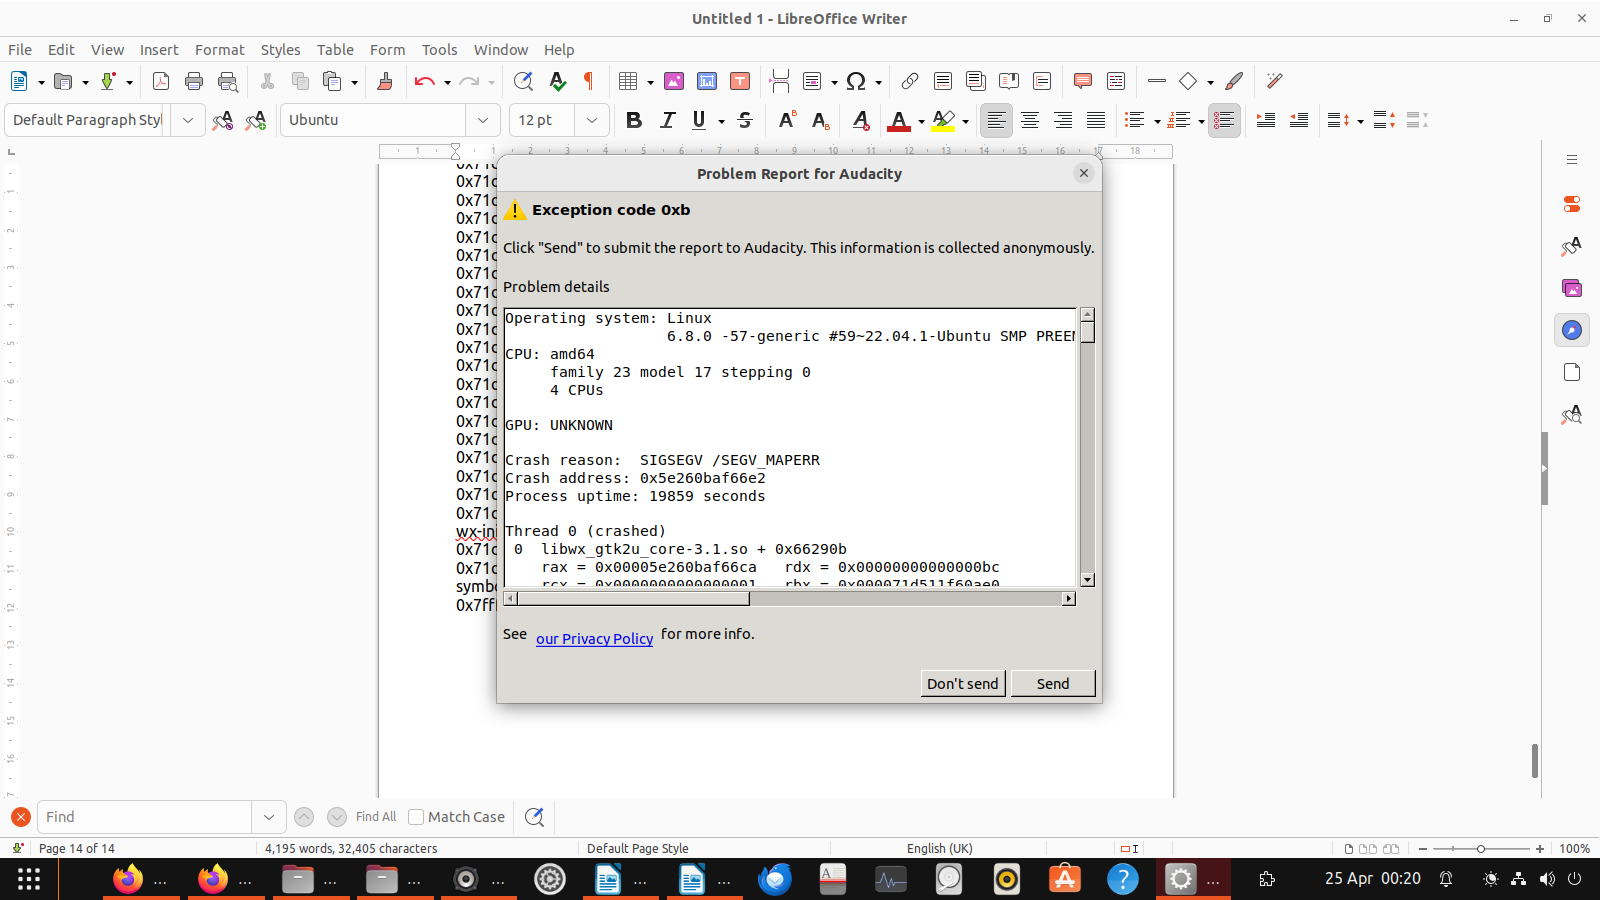This screenshot has width=1600, height=900.
Task: Toggle Formatting Marks pilcrow
Action: click(589, 81)
